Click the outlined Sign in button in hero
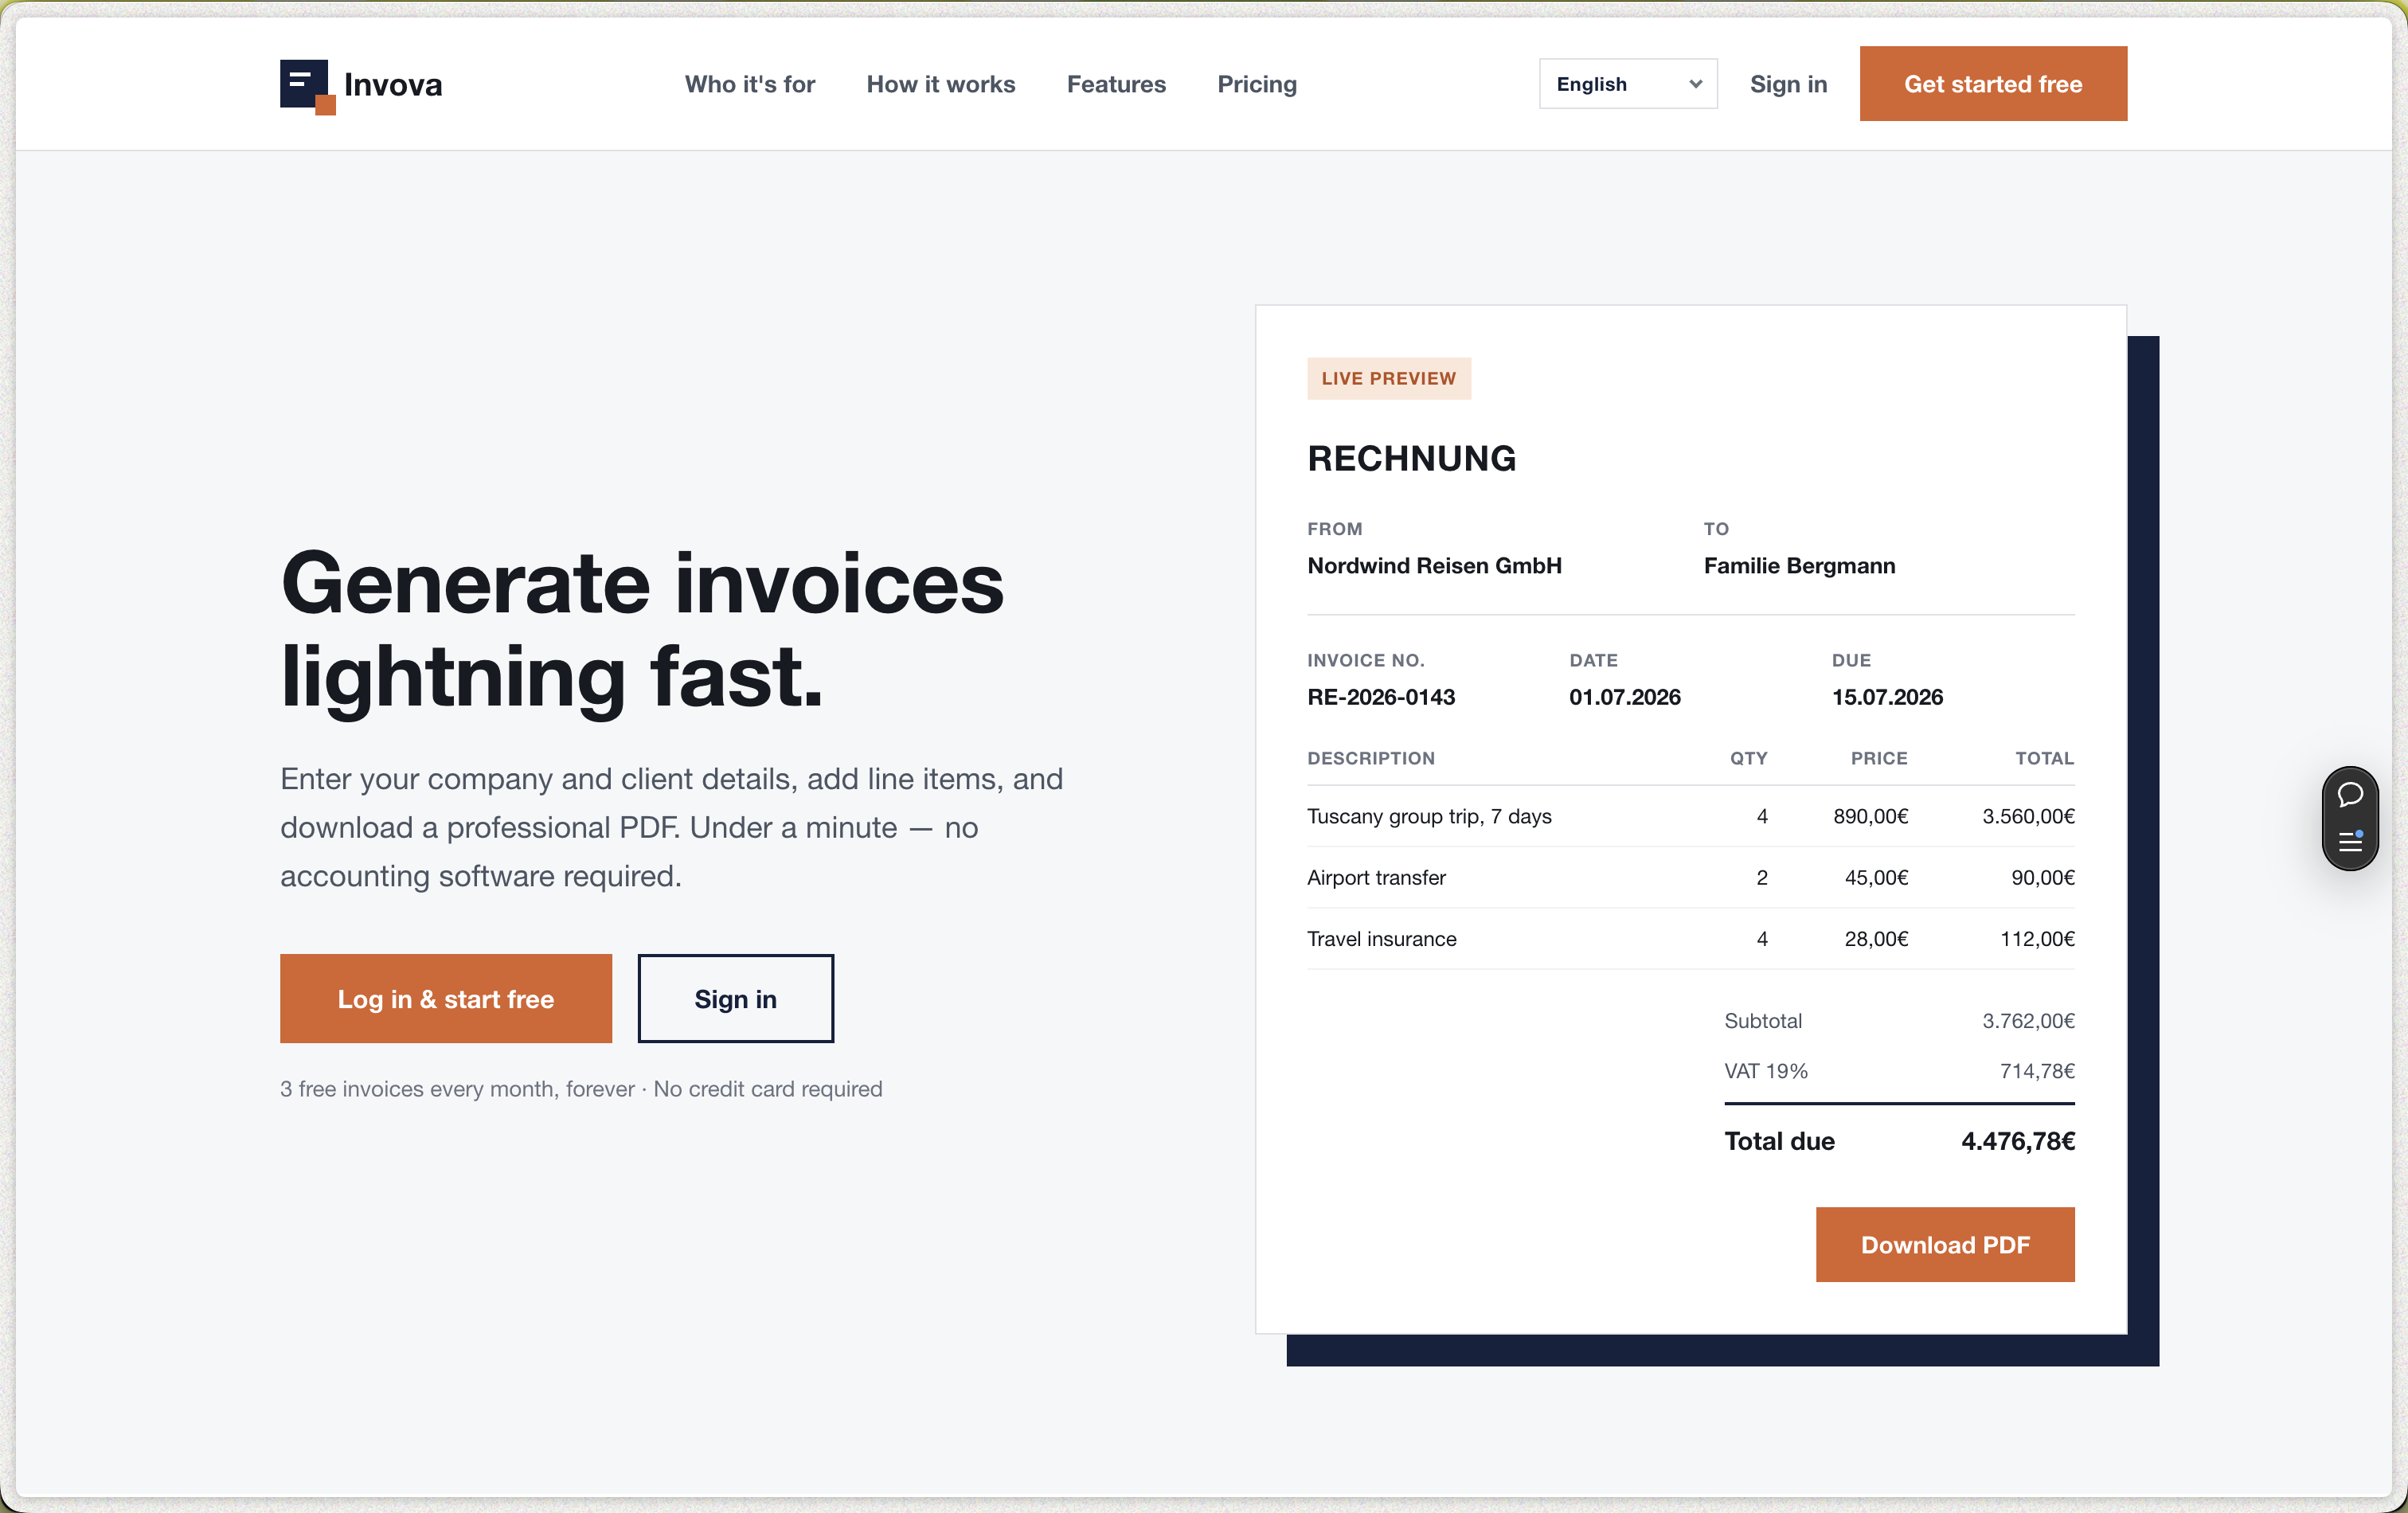The height and width of the screenshot is (1513, 2408). point(736,998)
